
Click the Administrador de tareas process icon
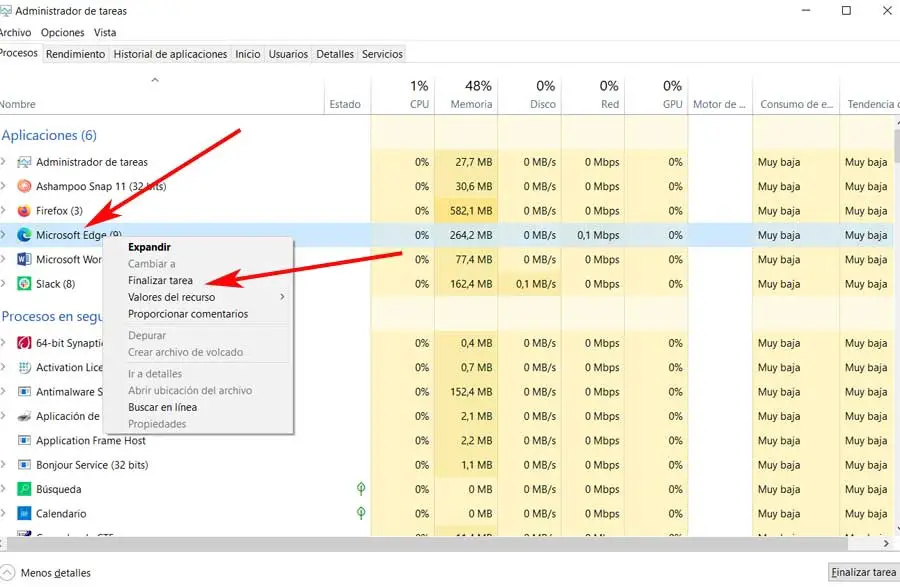pos(24,162)
